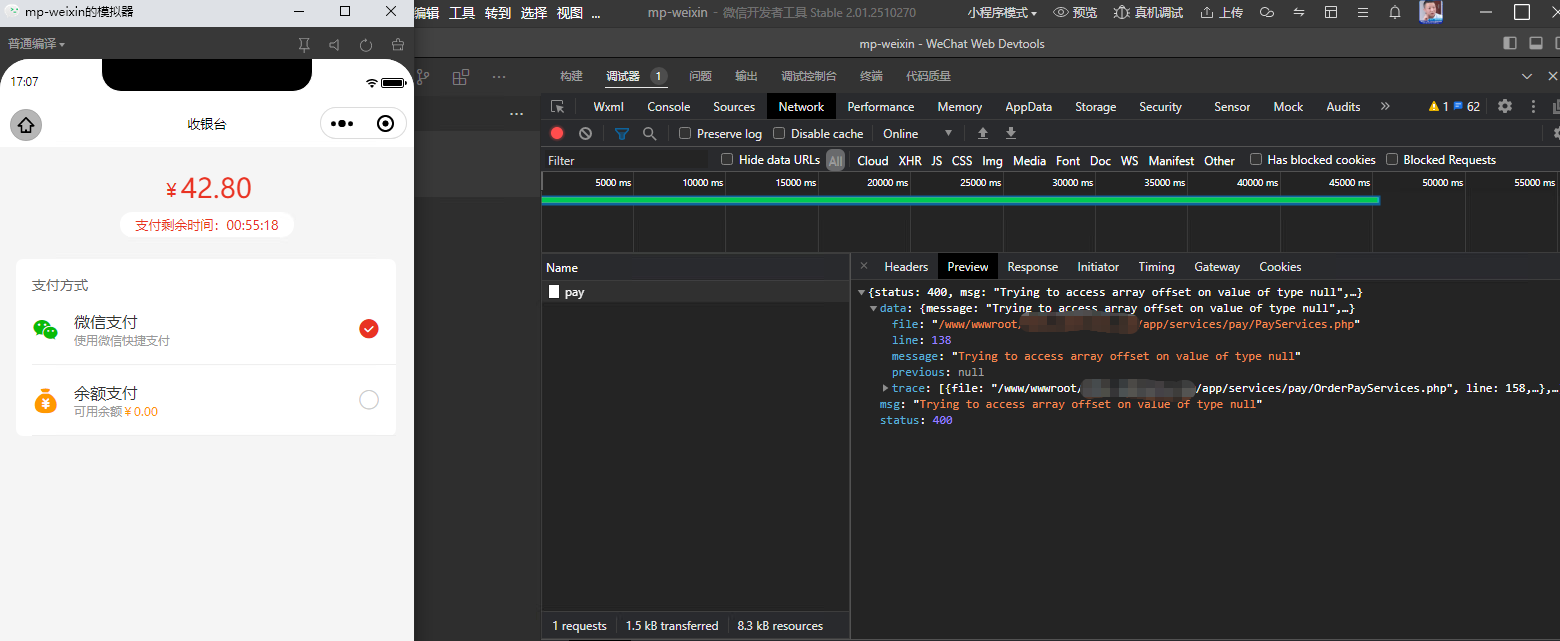Screen dimensions: 1560x641
Task: Select 余额支付 balance payment radio
Action: [x=369, y=400]
